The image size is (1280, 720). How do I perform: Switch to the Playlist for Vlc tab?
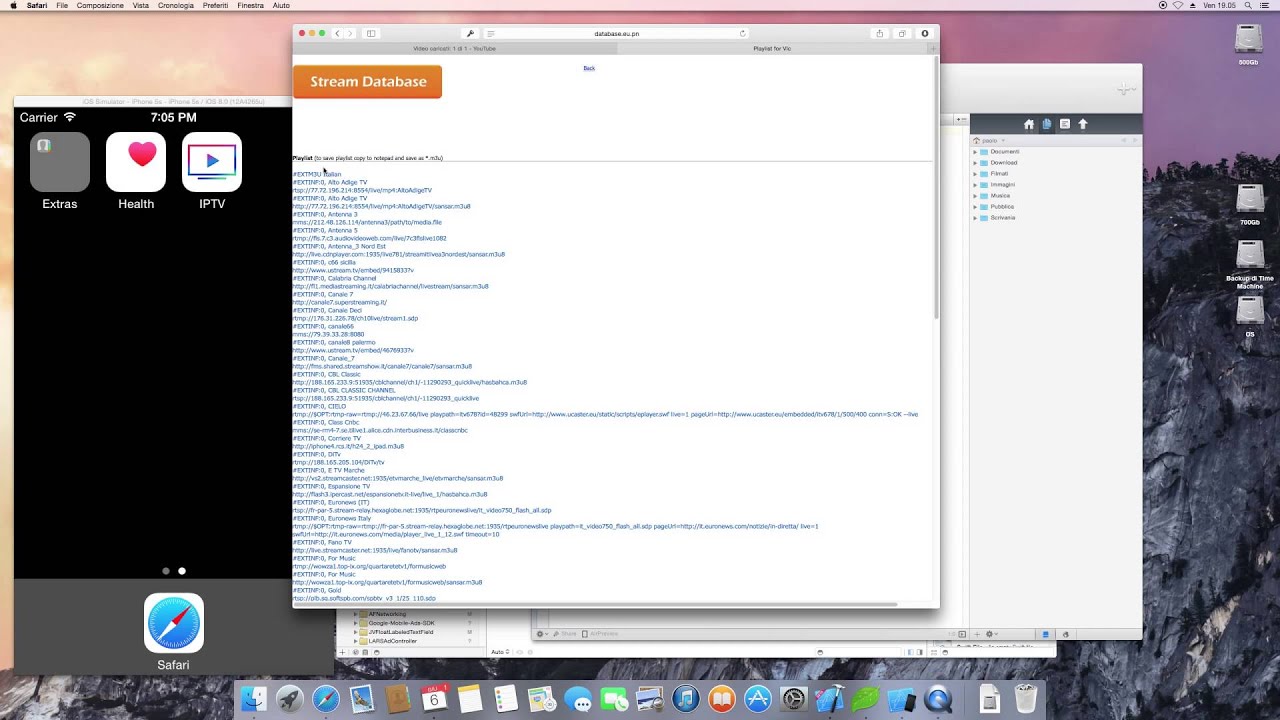(x=772, y=48)
